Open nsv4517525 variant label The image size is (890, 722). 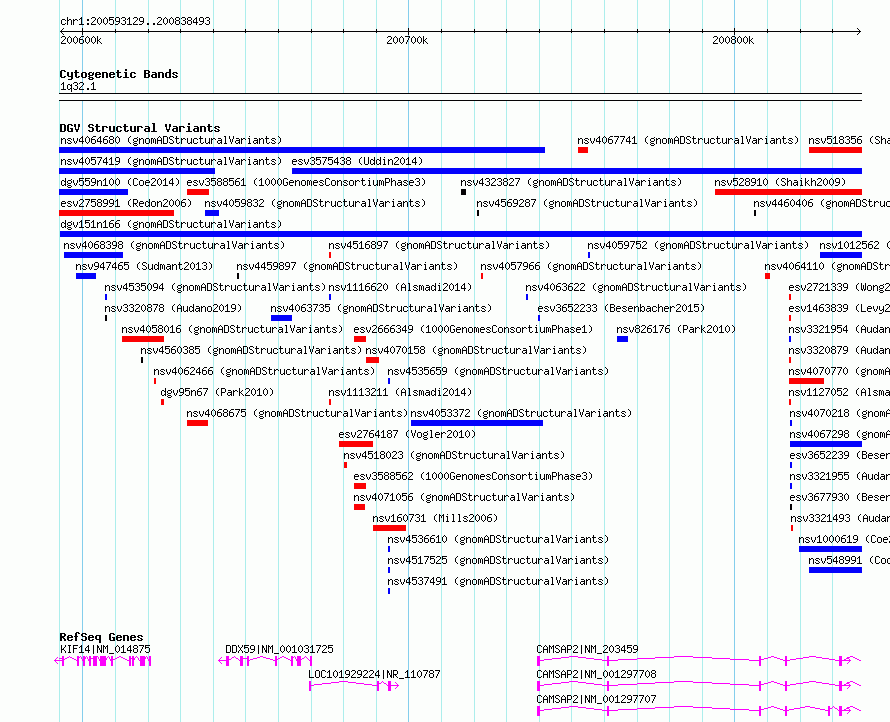(x=498, y=560)
